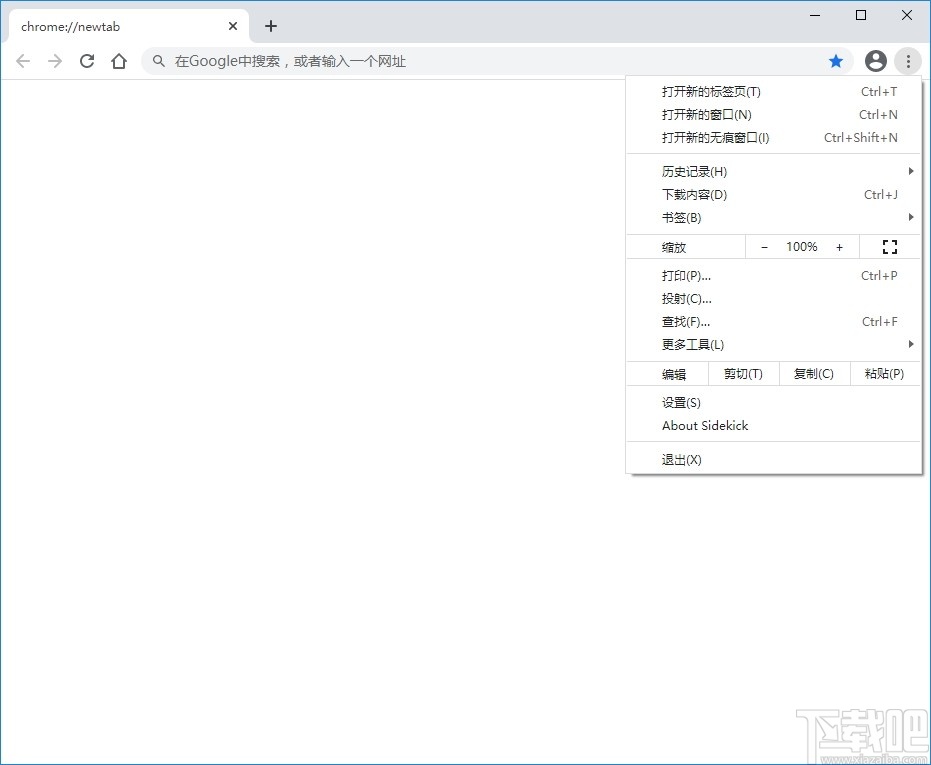Select 打开新的无痕窗口 menu item
The height and width of the screenshot is (765, 931).
(x=715, y=137)
